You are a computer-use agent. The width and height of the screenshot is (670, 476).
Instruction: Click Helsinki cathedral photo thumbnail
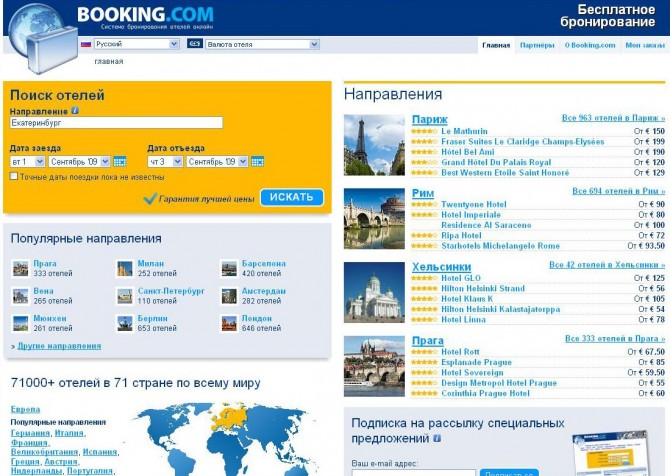click(x=374, y=292)
